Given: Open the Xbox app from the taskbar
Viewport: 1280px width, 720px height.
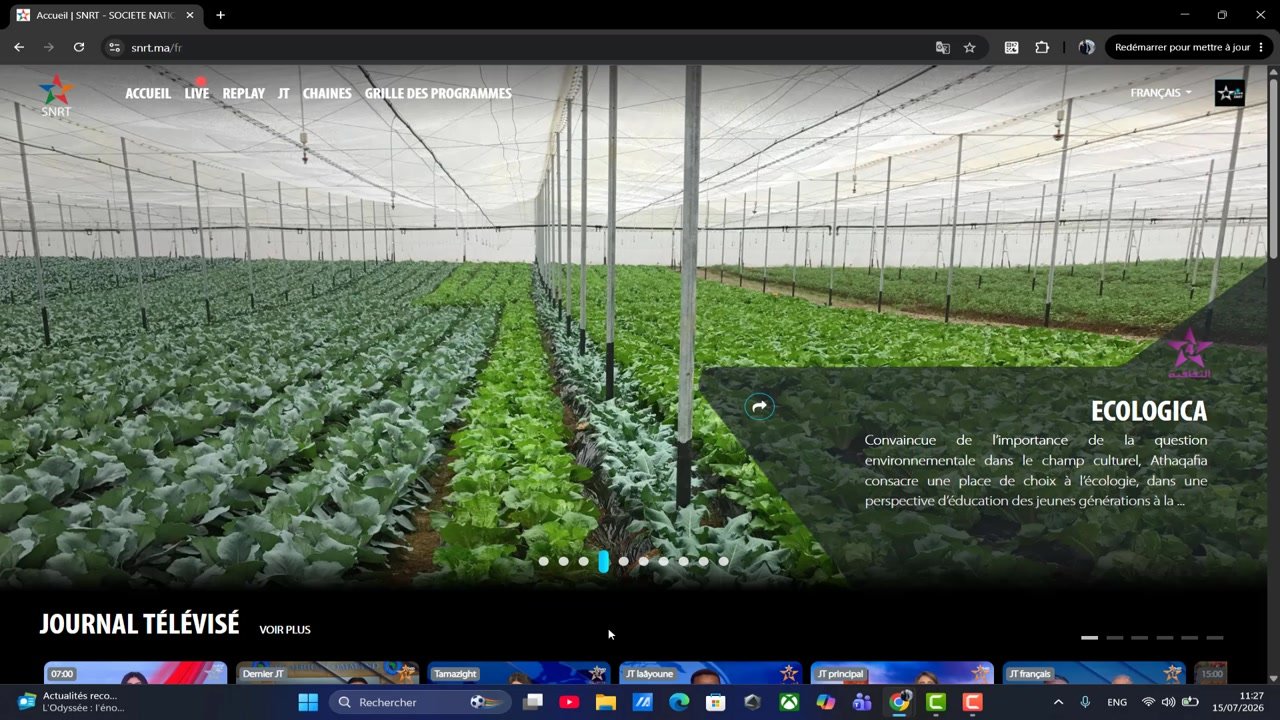Looking at the screenshot, I should [789, 702].
